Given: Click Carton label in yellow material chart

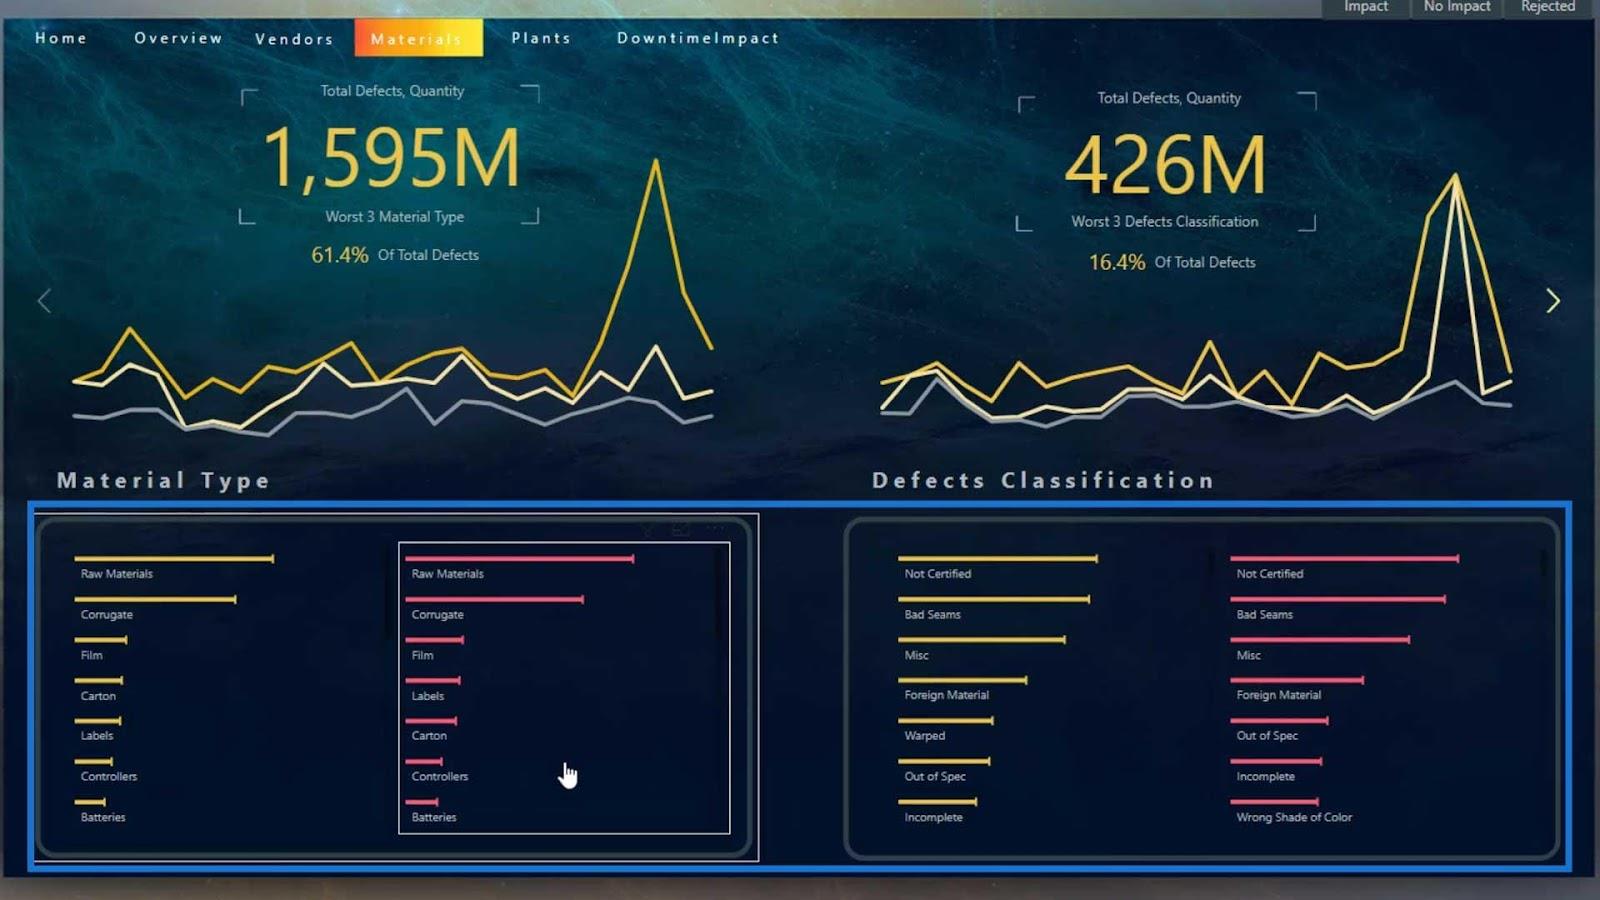Looking at the screenshot, I should point(98,696).
